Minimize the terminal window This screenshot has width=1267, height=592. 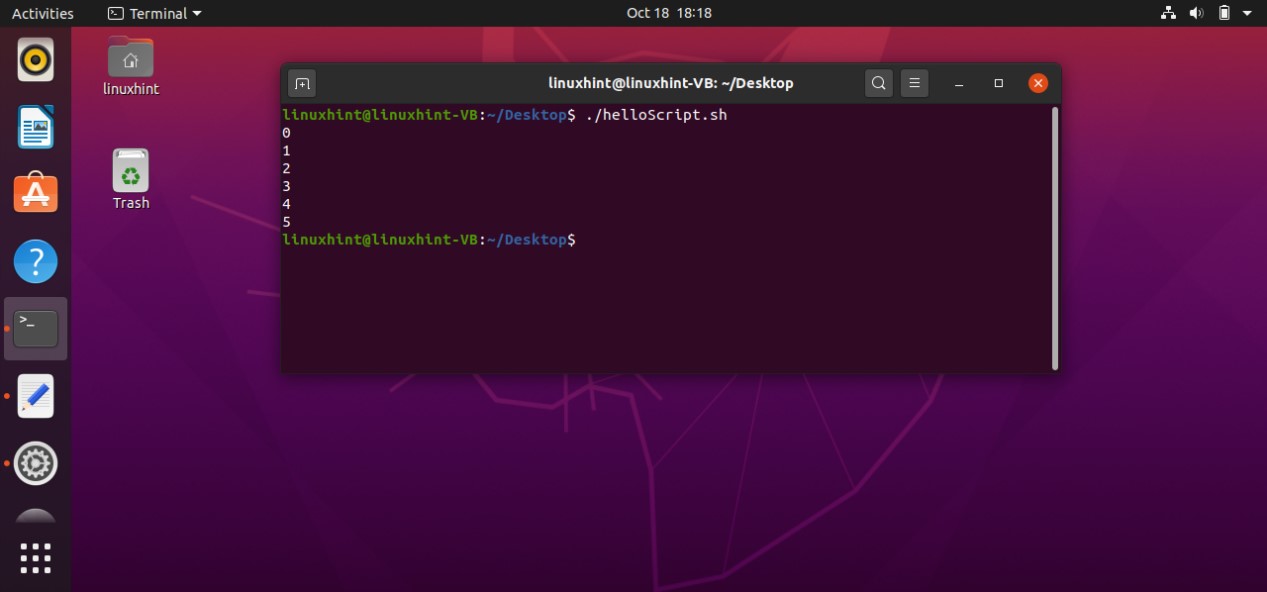(x=958, y=83)
